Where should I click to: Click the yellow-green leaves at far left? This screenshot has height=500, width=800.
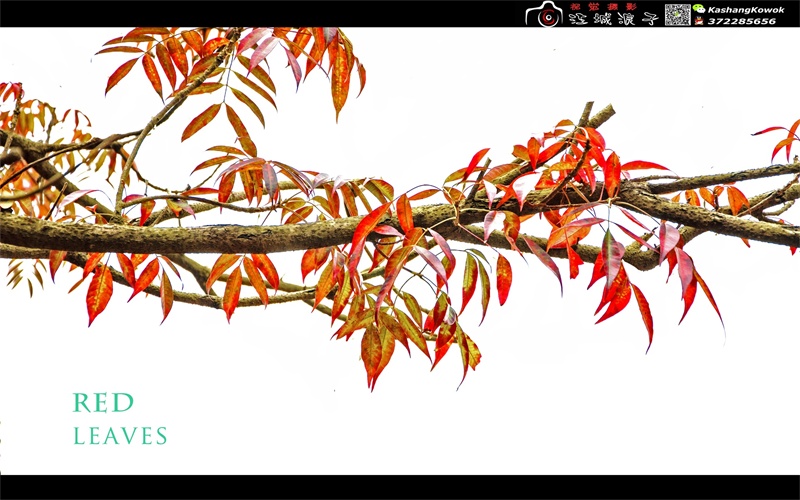[25, 268]
